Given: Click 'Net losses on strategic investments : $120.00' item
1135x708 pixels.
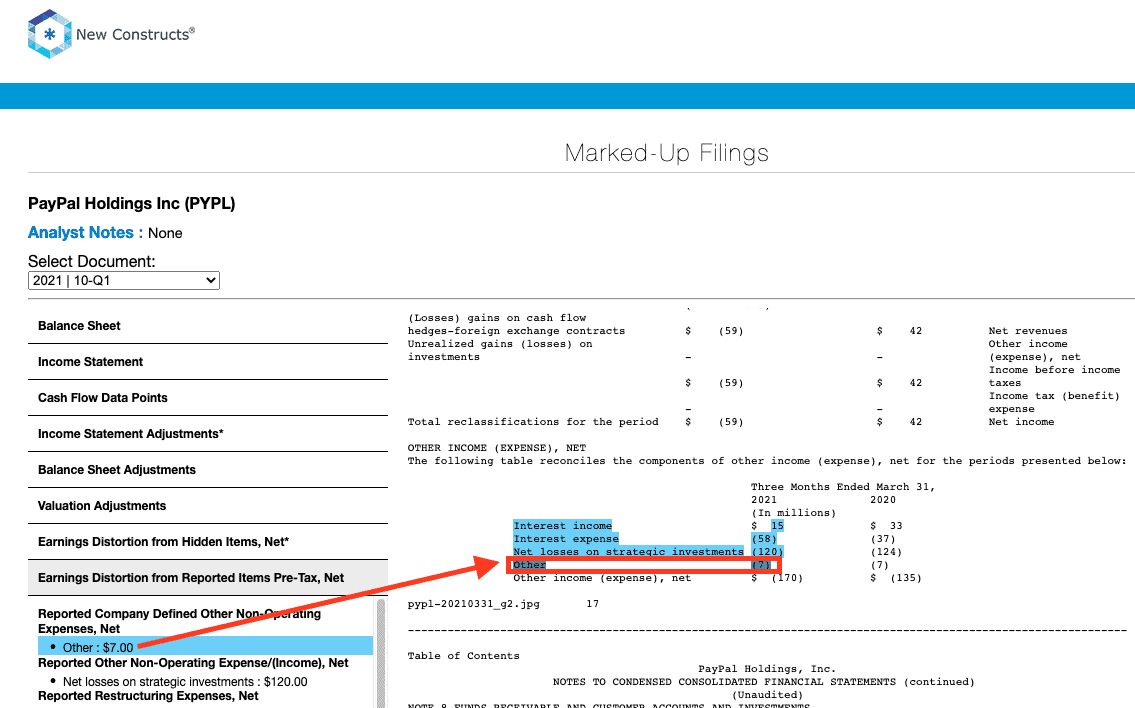Looking at the screenshot, I should [x=185, y=682].
